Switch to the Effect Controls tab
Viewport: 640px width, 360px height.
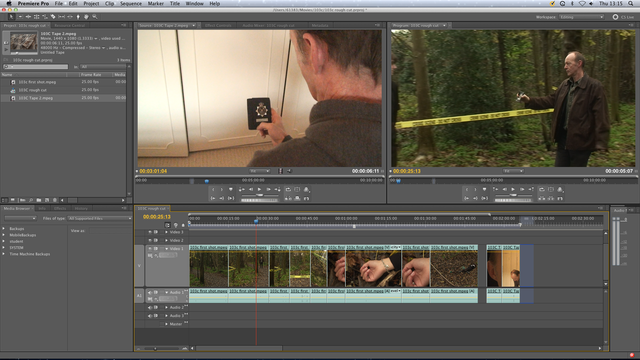pyautogui.click(x=218, y=25)
